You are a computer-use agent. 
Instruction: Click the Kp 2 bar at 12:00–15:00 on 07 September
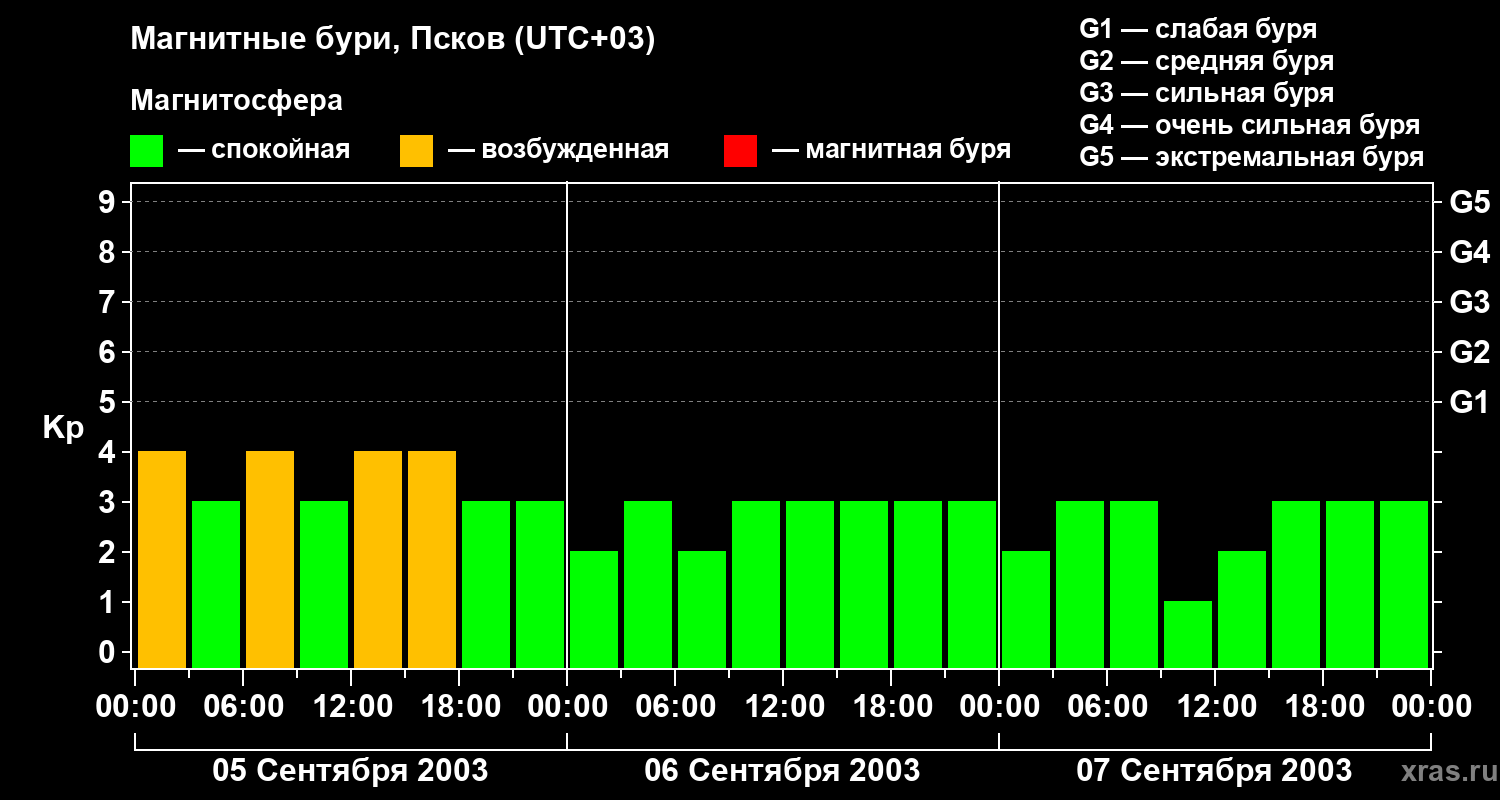click(1242, 609)
